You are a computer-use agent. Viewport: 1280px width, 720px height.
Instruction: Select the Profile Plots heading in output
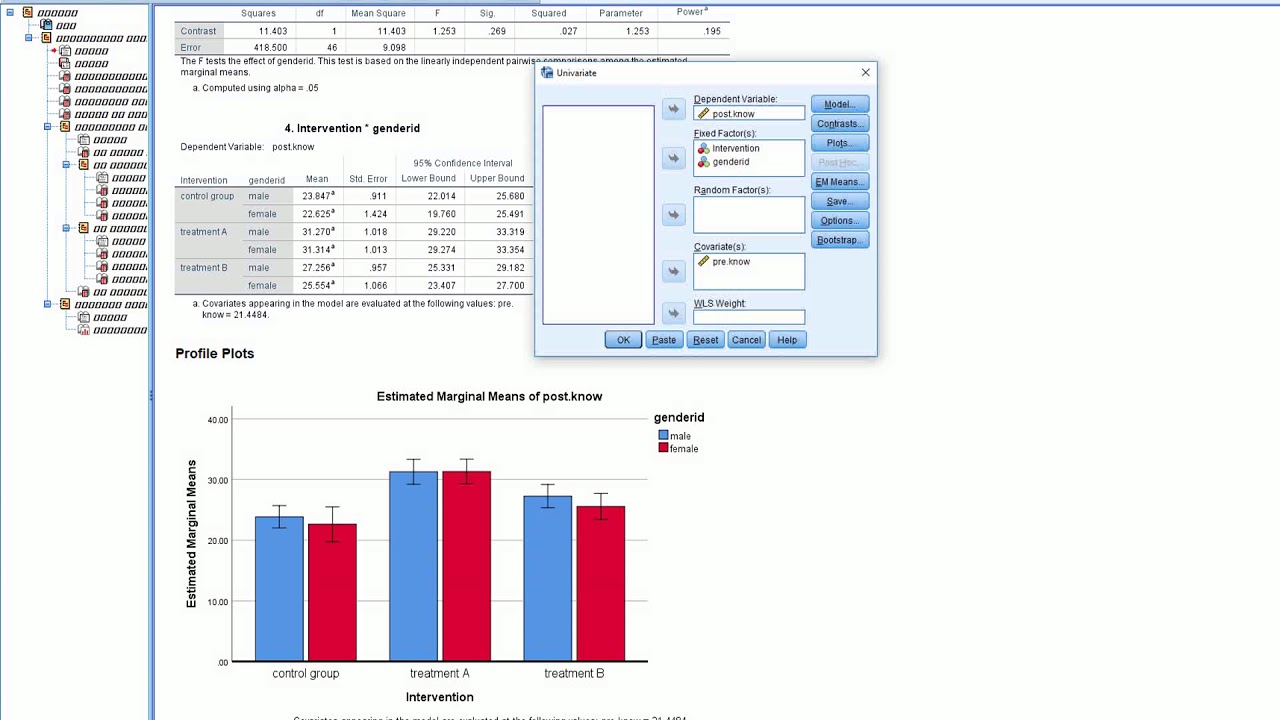point(215,353)
